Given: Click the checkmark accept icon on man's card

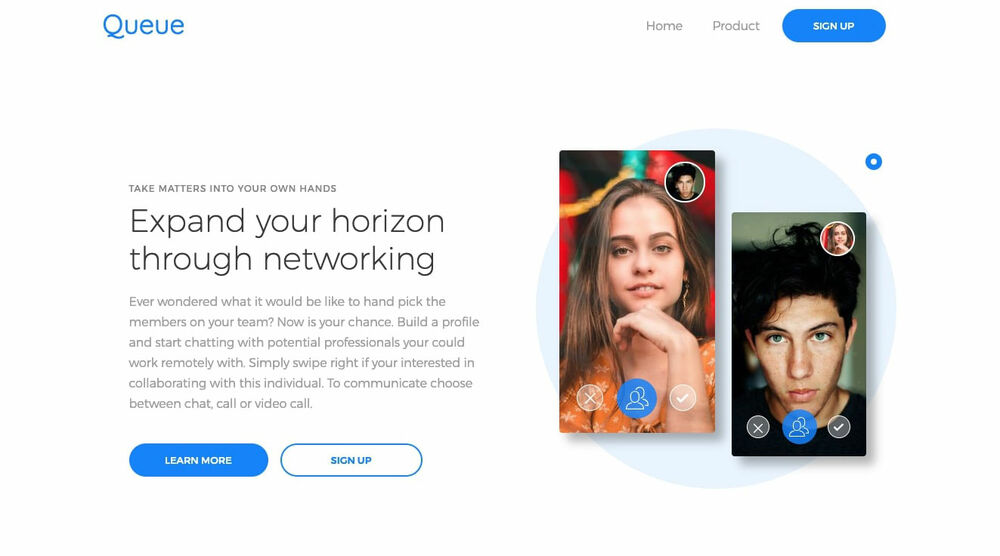Looking at the screenshot, I should pos(839,427).
